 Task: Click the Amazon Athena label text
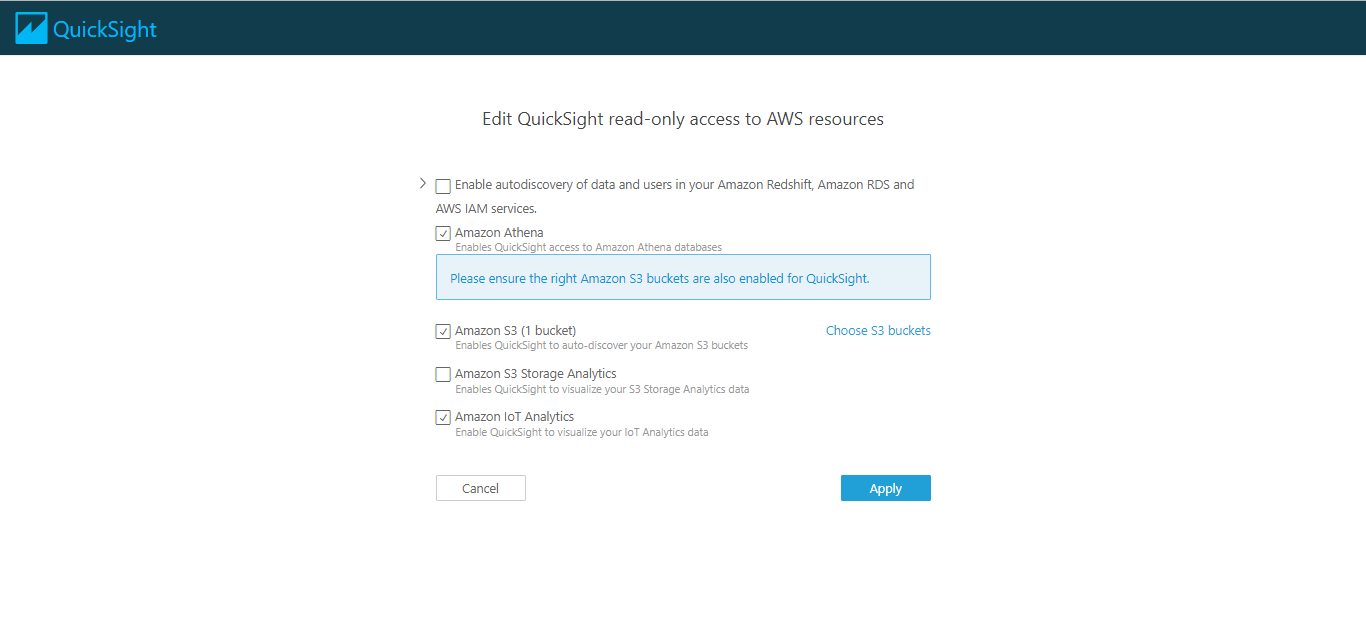499,232
